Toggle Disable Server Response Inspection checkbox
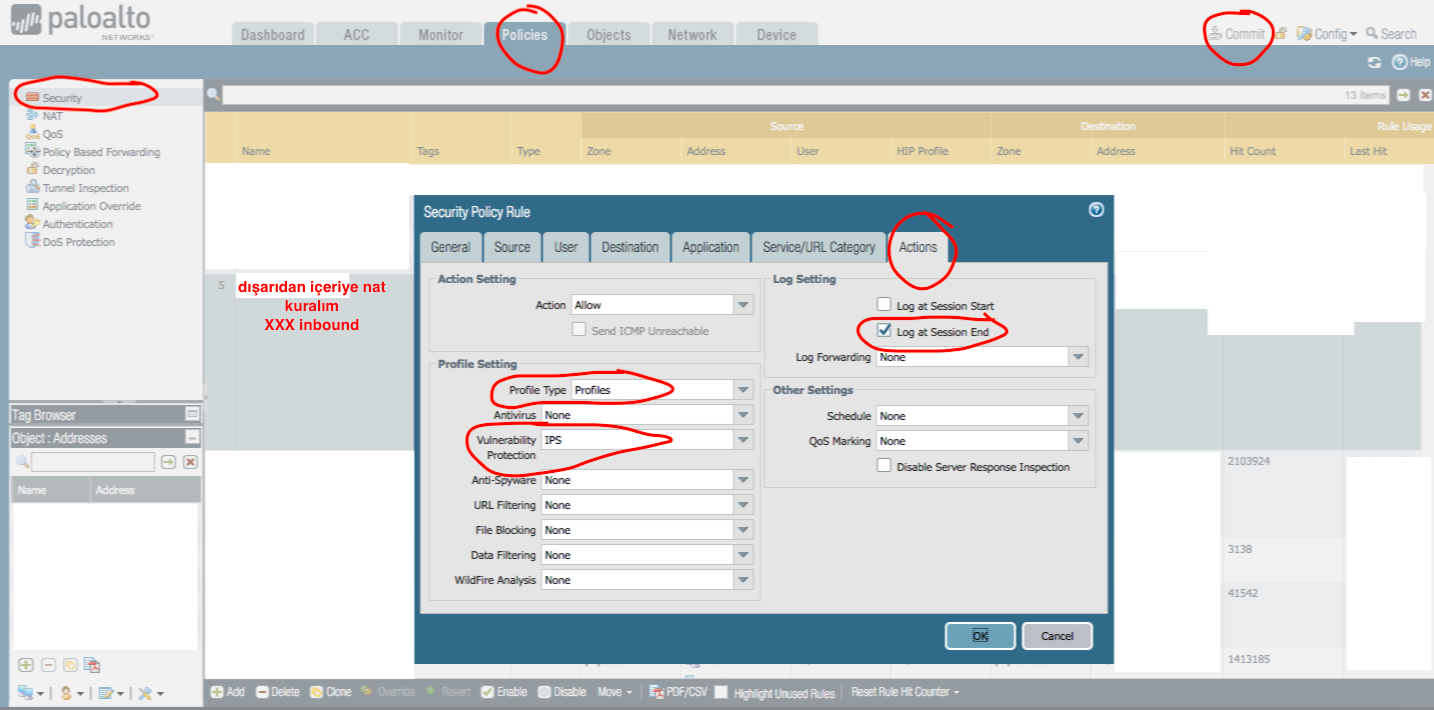Screen dimensions: 1434x710 pos(884,466)
